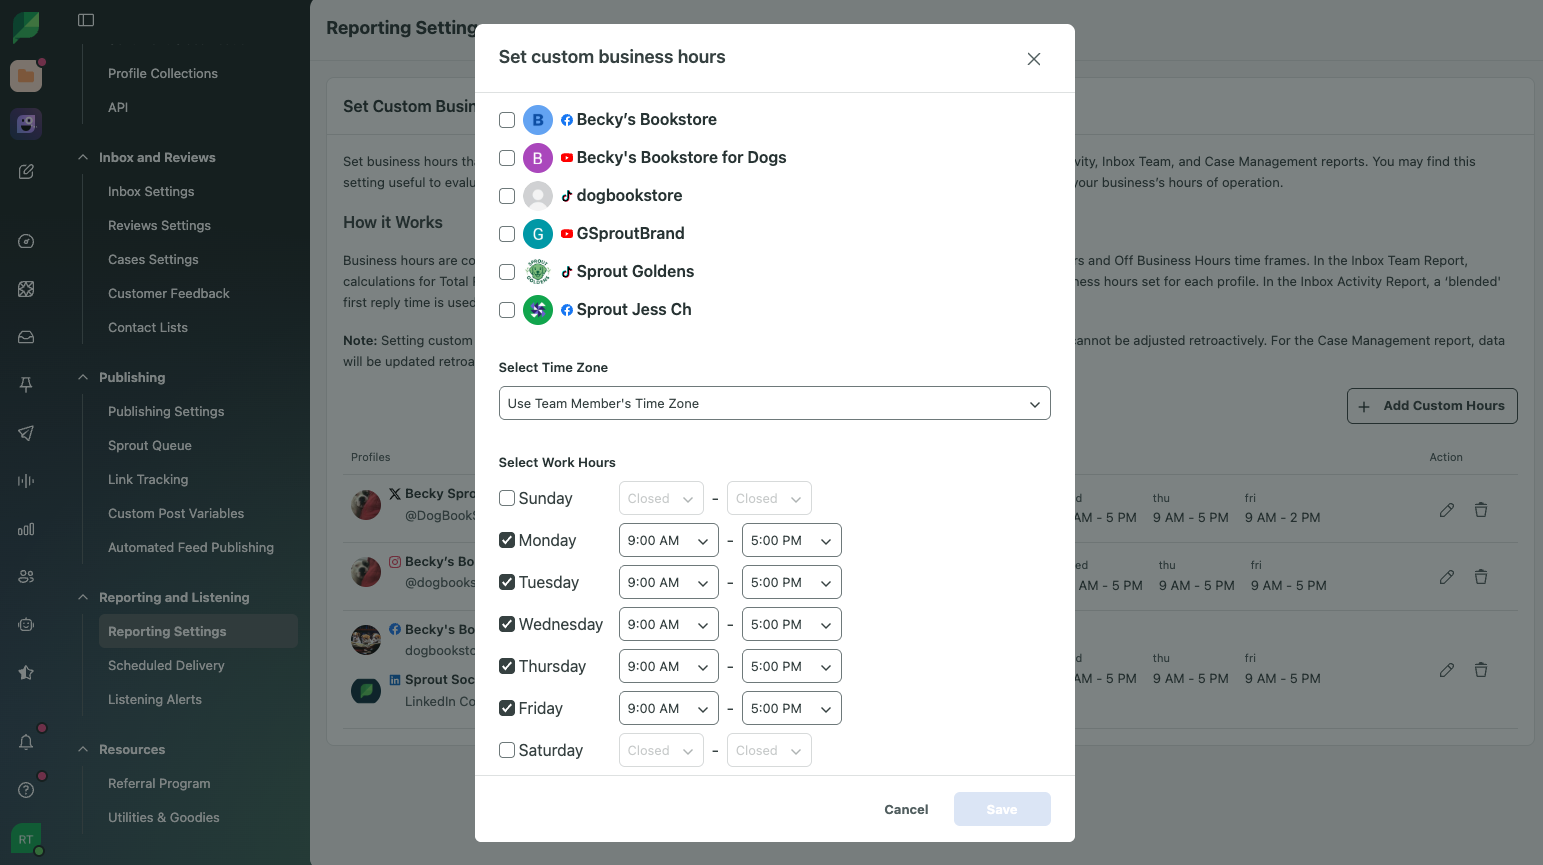Check the Becky's Bookstore profile checkbox
The image size is (1543, 865).
(x=507, y=120)
